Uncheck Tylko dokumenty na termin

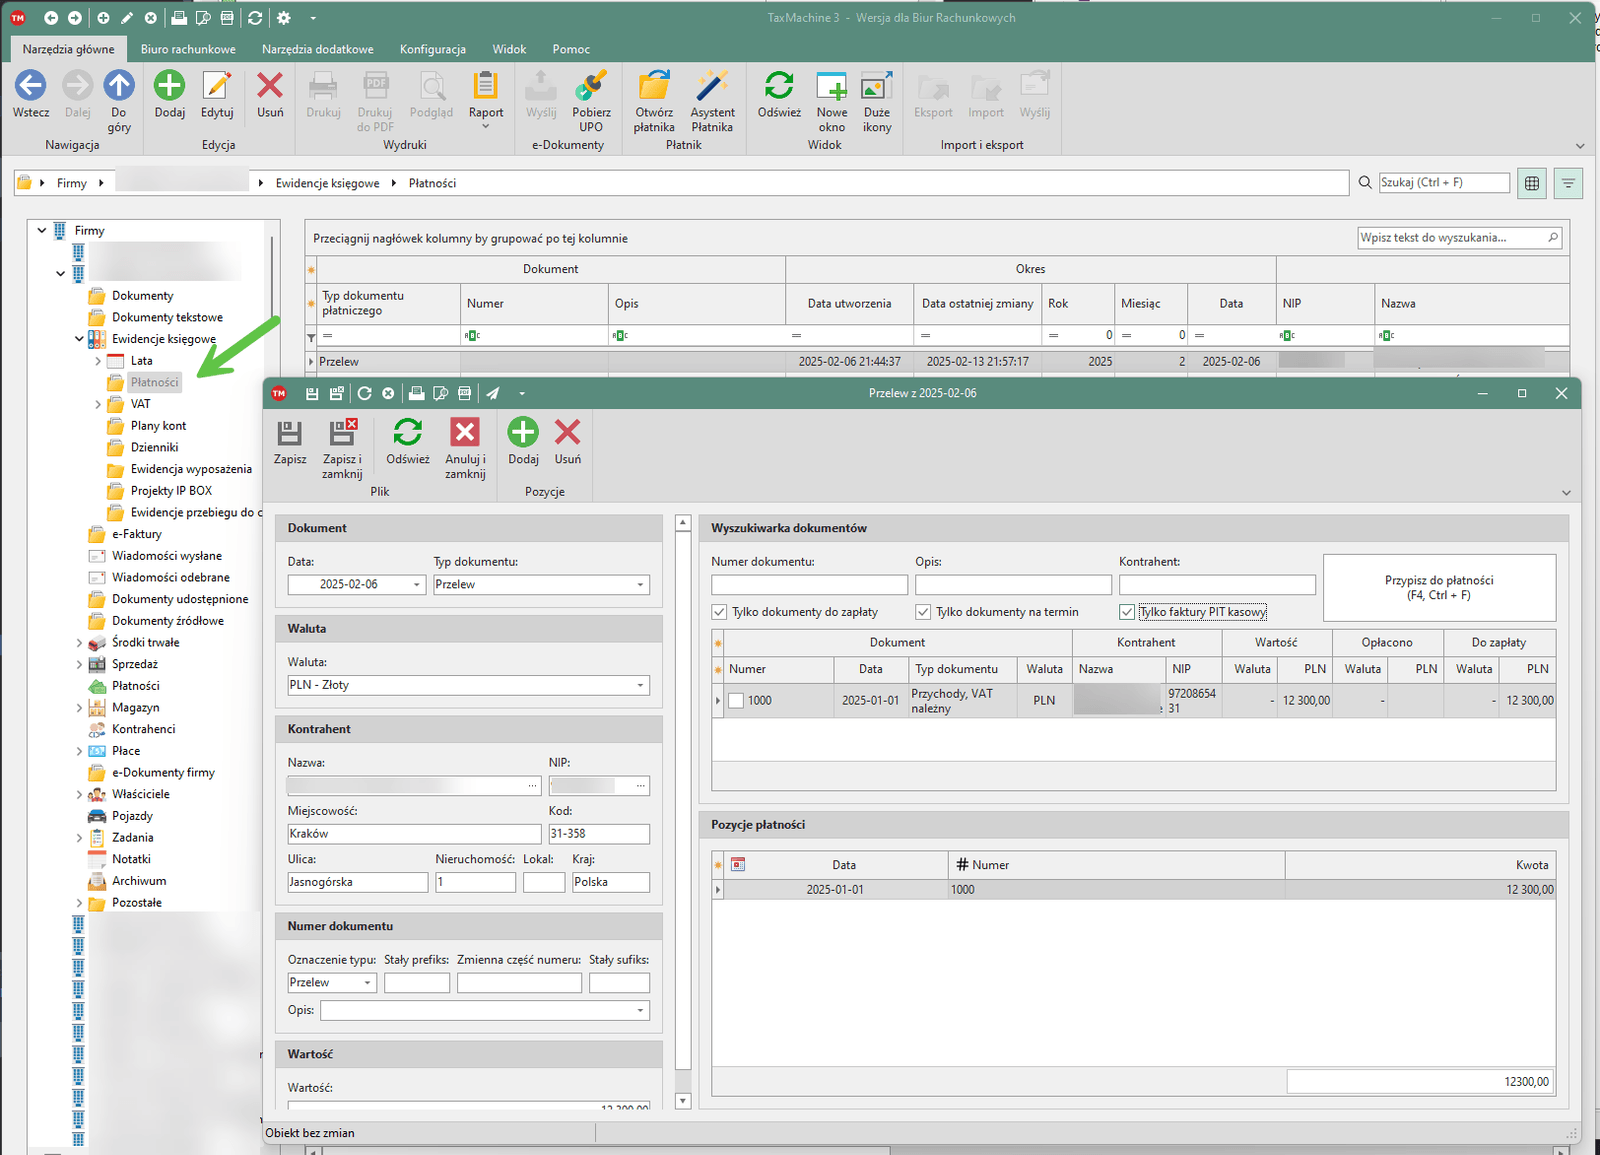(x=923, y=612)
